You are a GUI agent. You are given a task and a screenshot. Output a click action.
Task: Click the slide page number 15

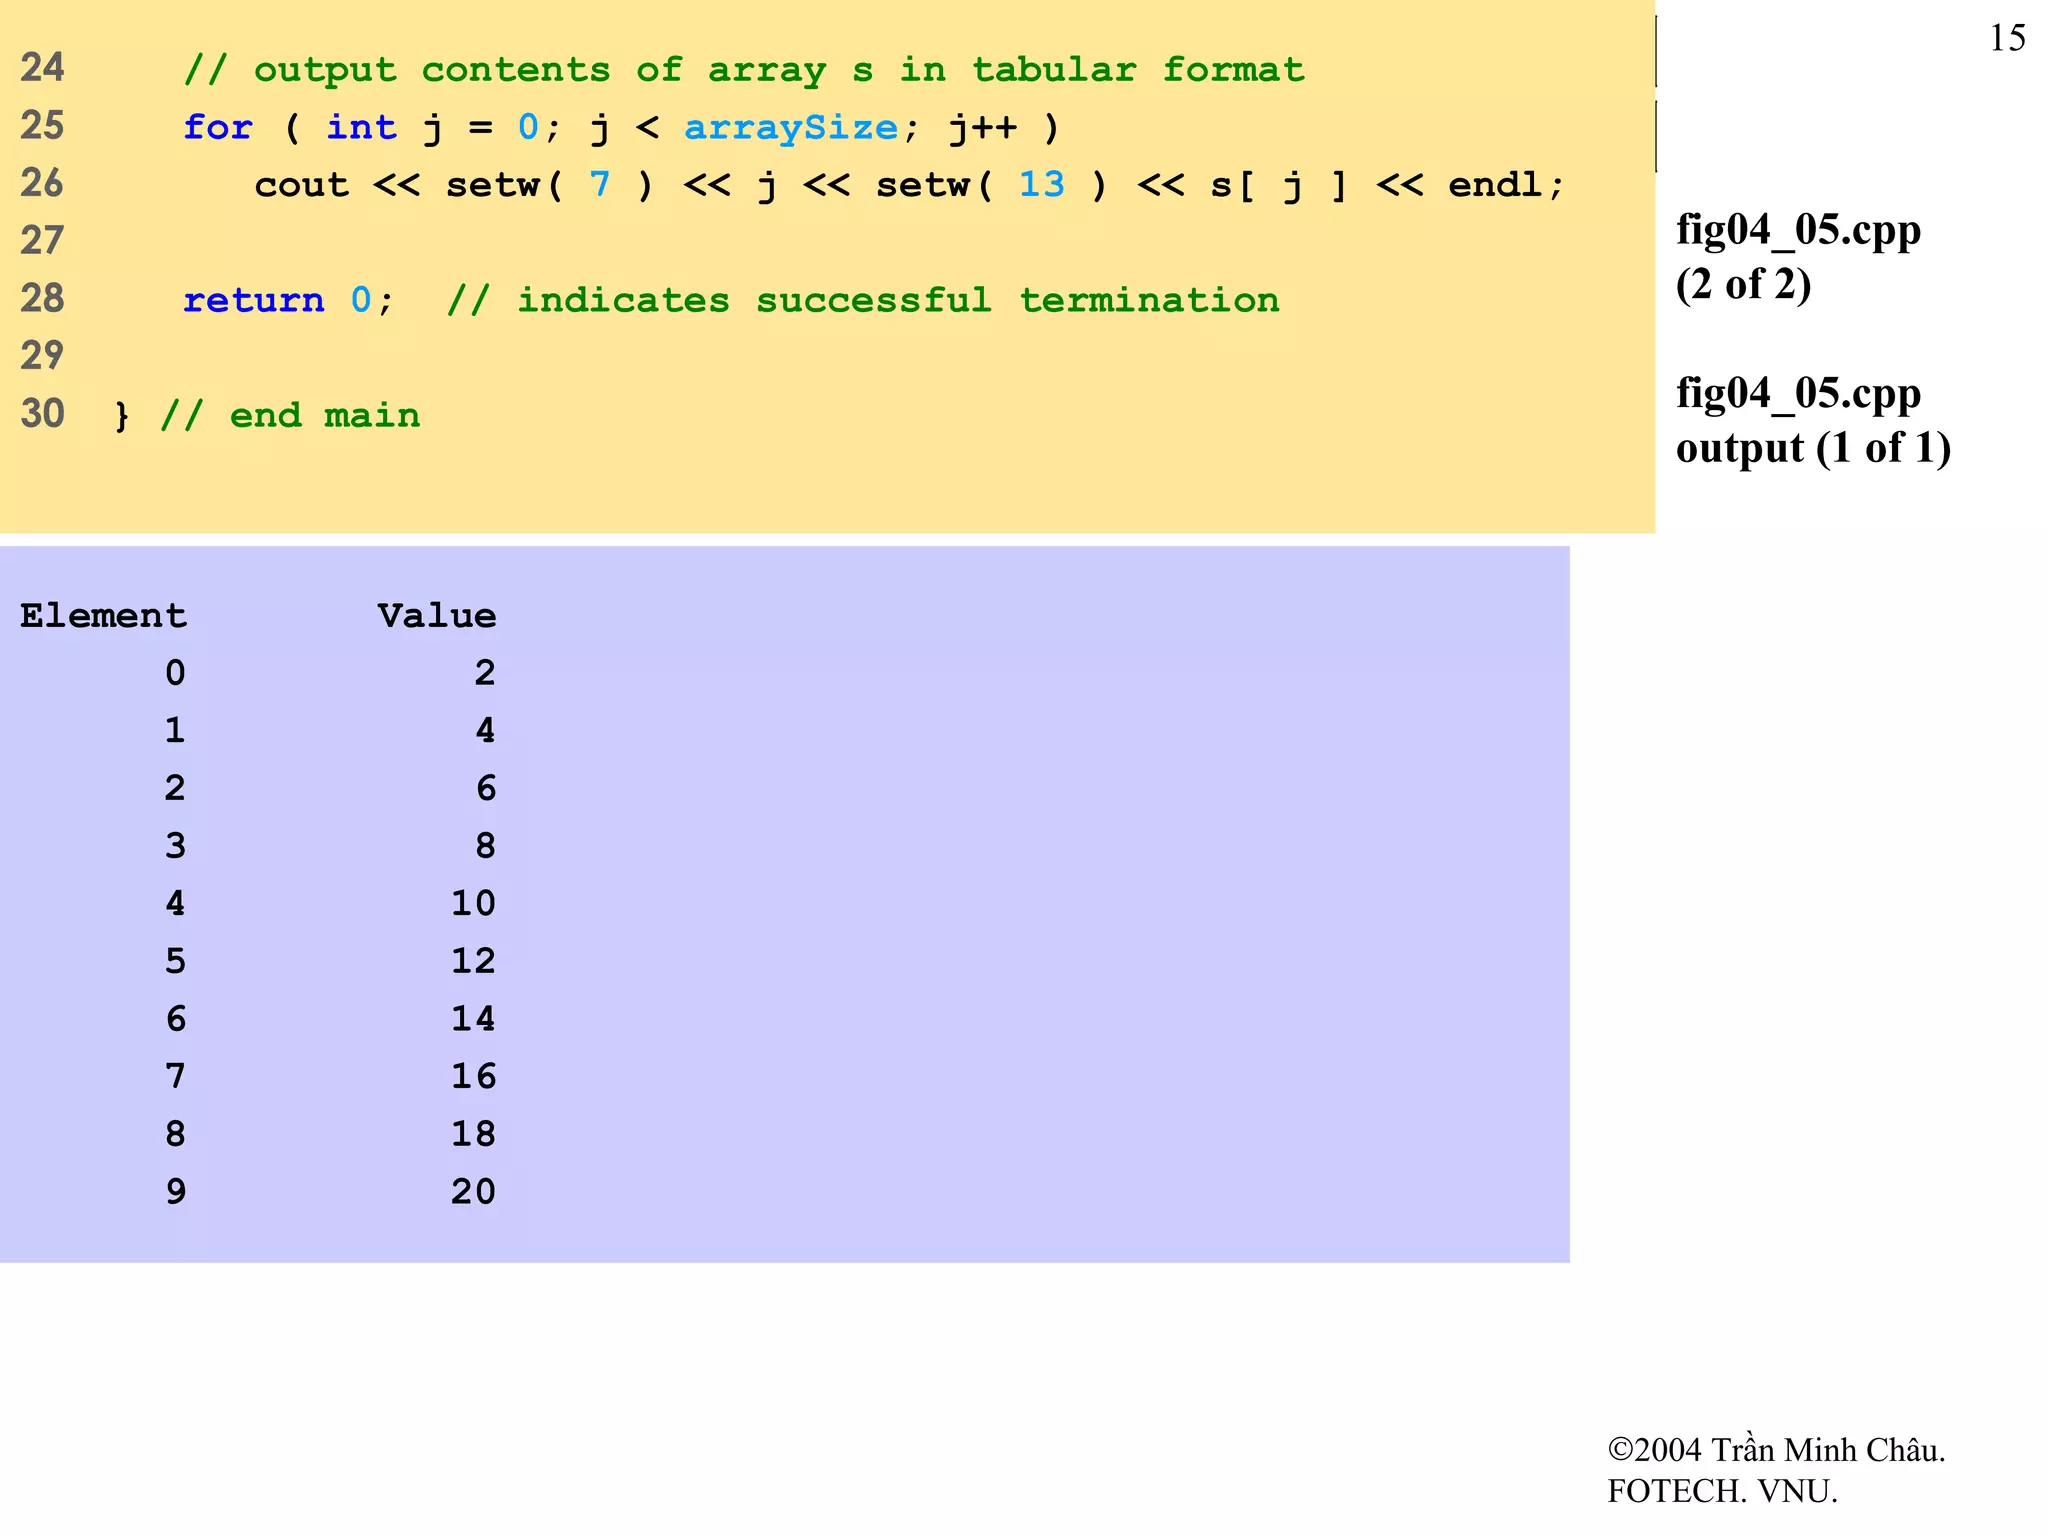coord(2007,38)
